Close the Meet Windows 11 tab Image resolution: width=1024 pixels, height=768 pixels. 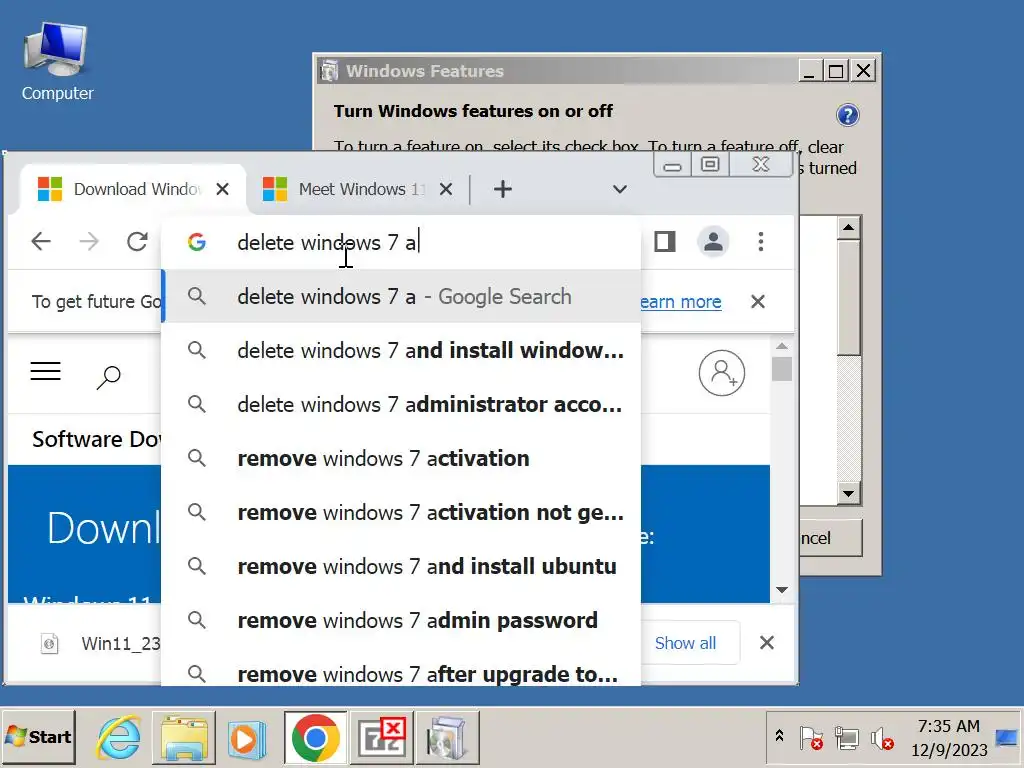point(446,189)
